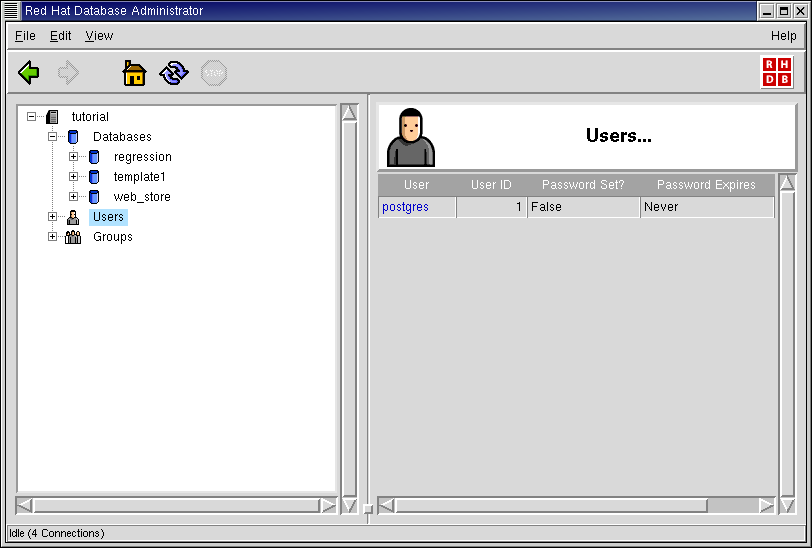Viewport: 812px width, 548px height.
Task: Open the File menu
Action: point(25,36)
